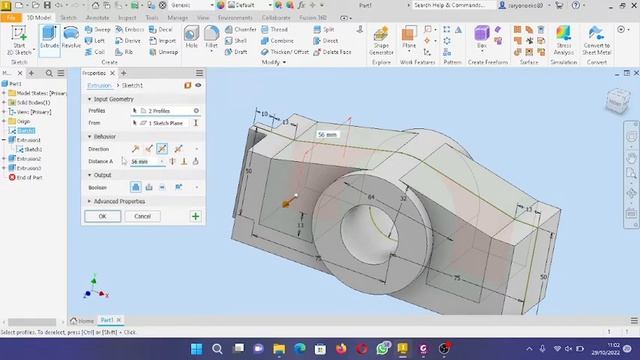Open the File menu

tap(11, 18)
